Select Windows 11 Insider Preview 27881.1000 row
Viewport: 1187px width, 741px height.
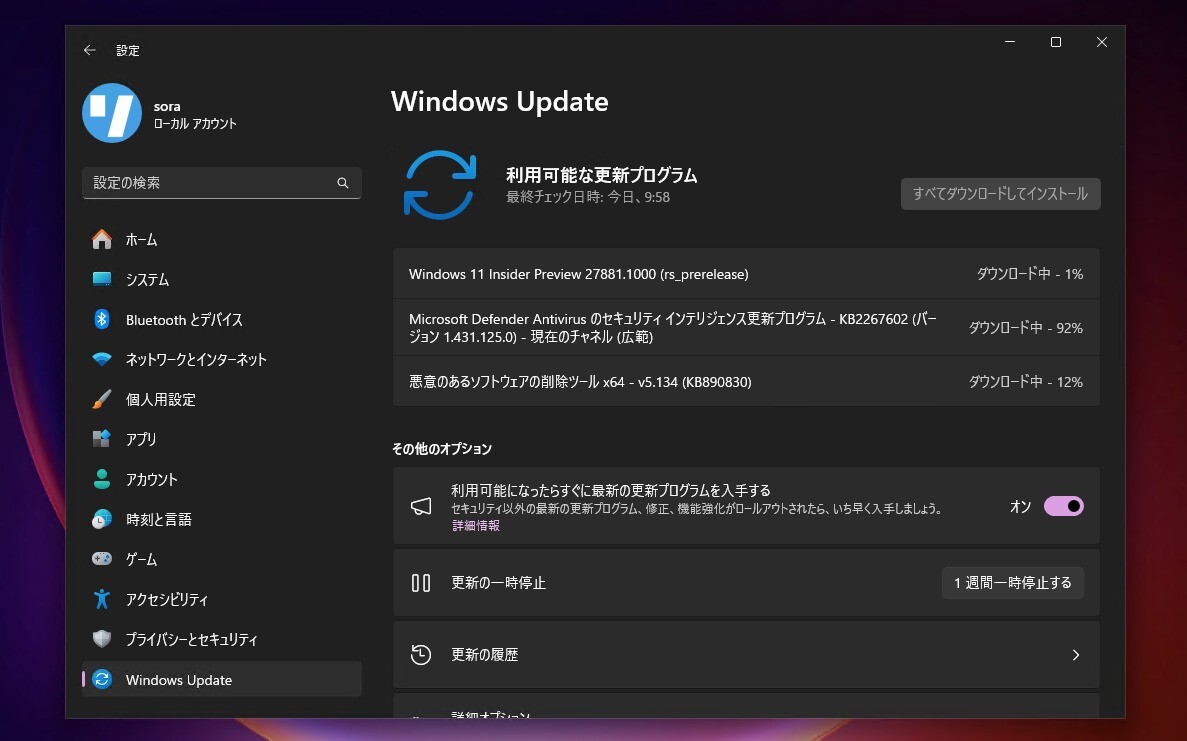pos(746,274)
